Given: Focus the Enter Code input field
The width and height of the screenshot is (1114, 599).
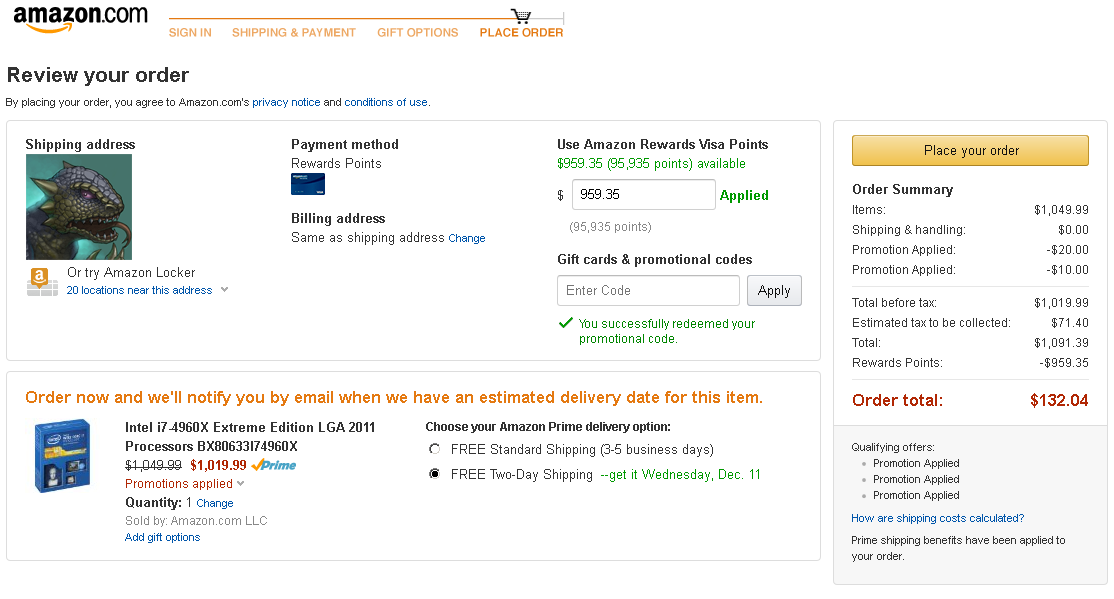Looking at the screenshot, I should 649,291.
